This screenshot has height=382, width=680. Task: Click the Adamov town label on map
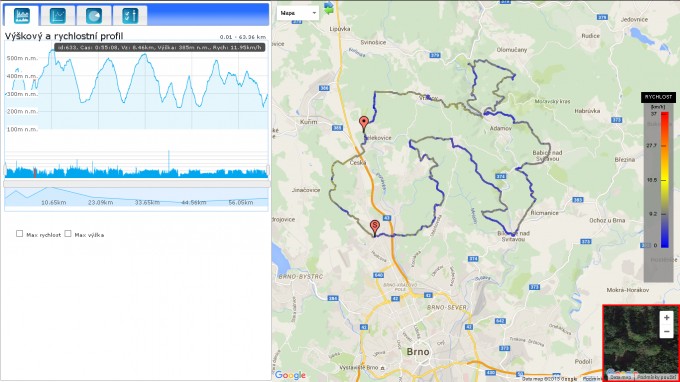tap(500, 128)
